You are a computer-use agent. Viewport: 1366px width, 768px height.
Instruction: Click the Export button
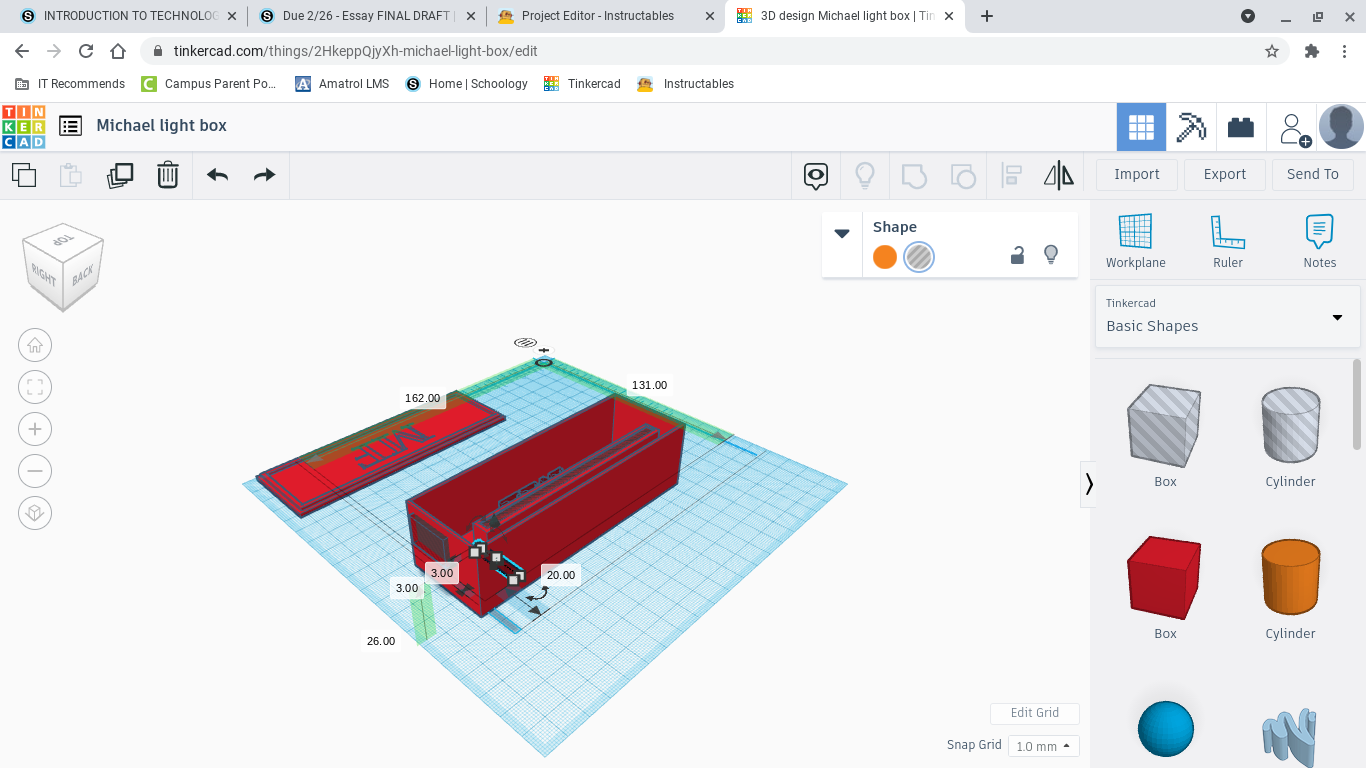click(1225, 174)
